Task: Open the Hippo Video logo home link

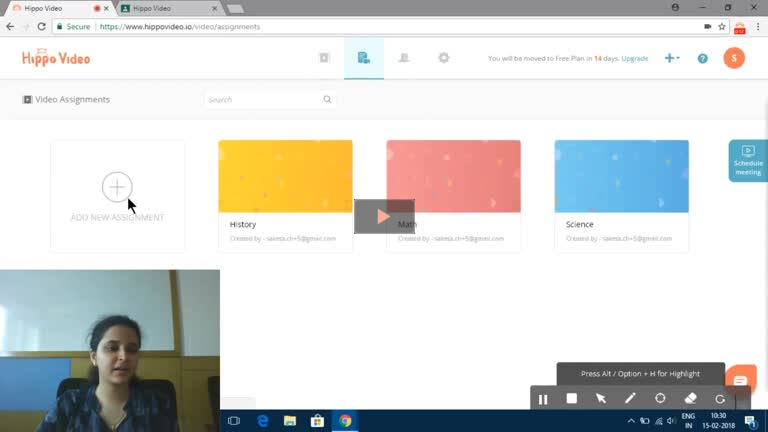Action: pos(56,58)
